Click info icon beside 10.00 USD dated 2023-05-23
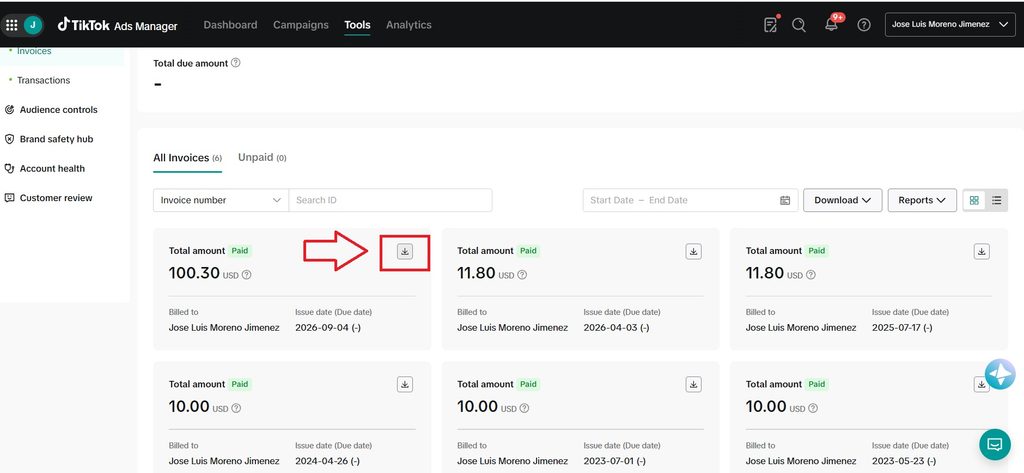The image size is (1024, 473). click(x=813, y=408)
